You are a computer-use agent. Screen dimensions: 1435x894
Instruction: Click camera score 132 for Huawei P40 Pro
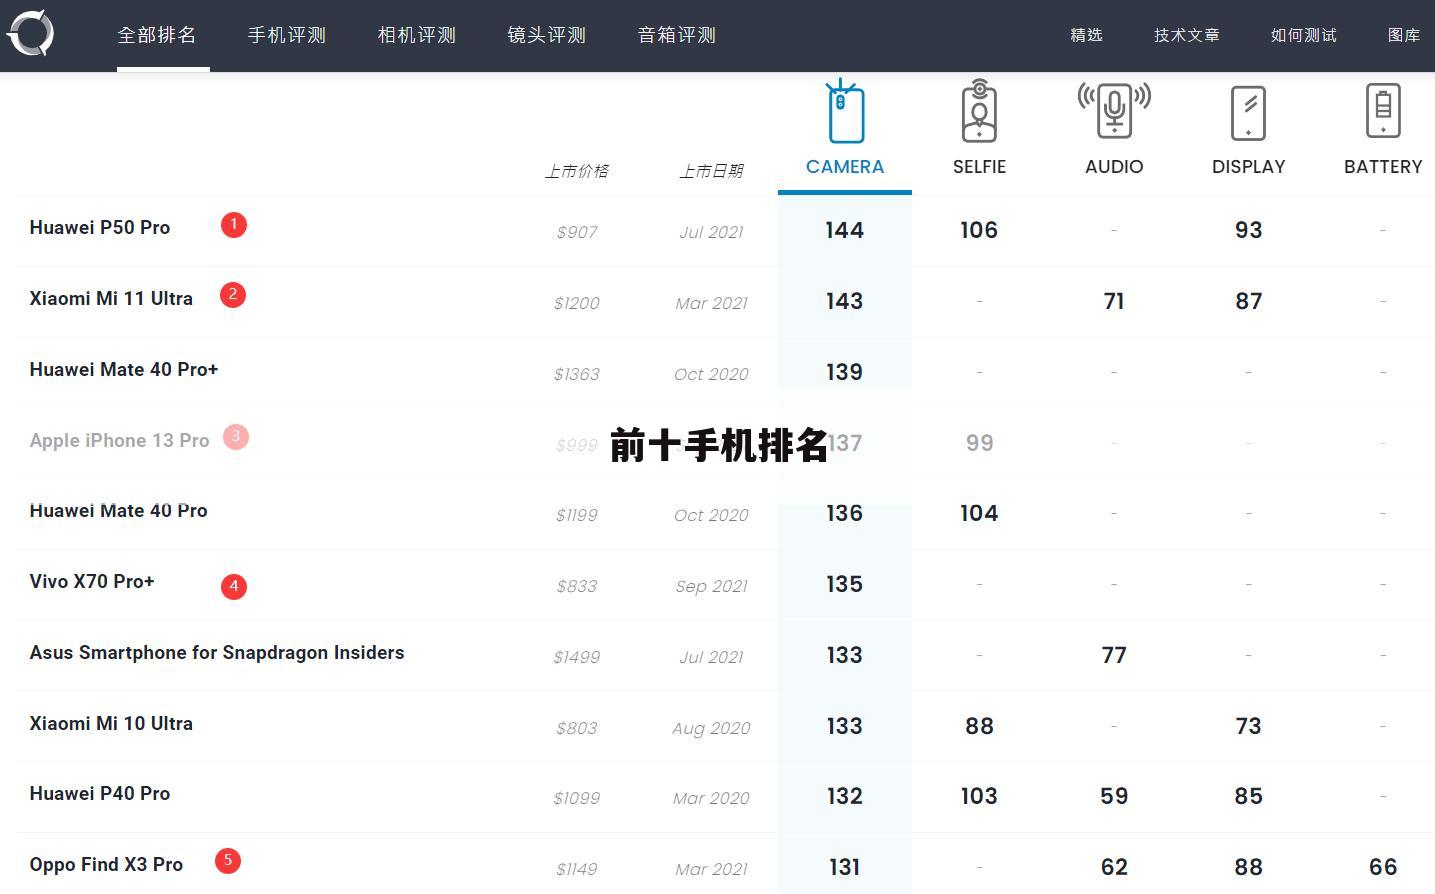(x=845, y=796)
